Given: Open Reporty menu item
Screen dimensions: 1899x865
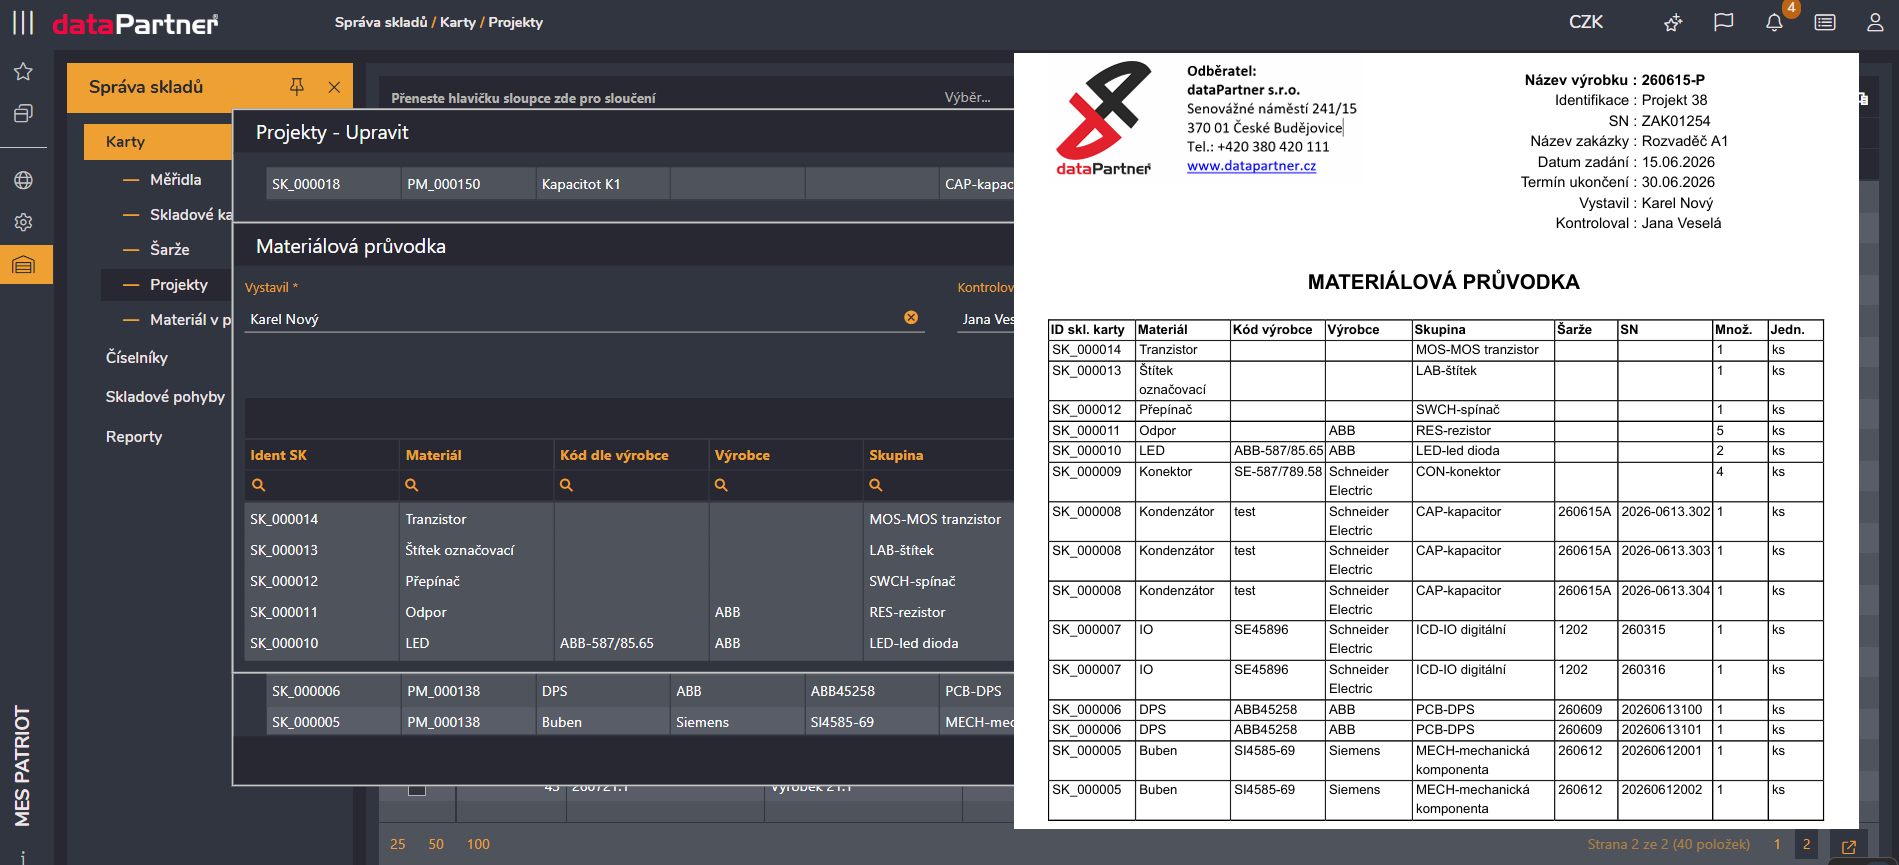Looking at the screenshot, I should point(134,436).
